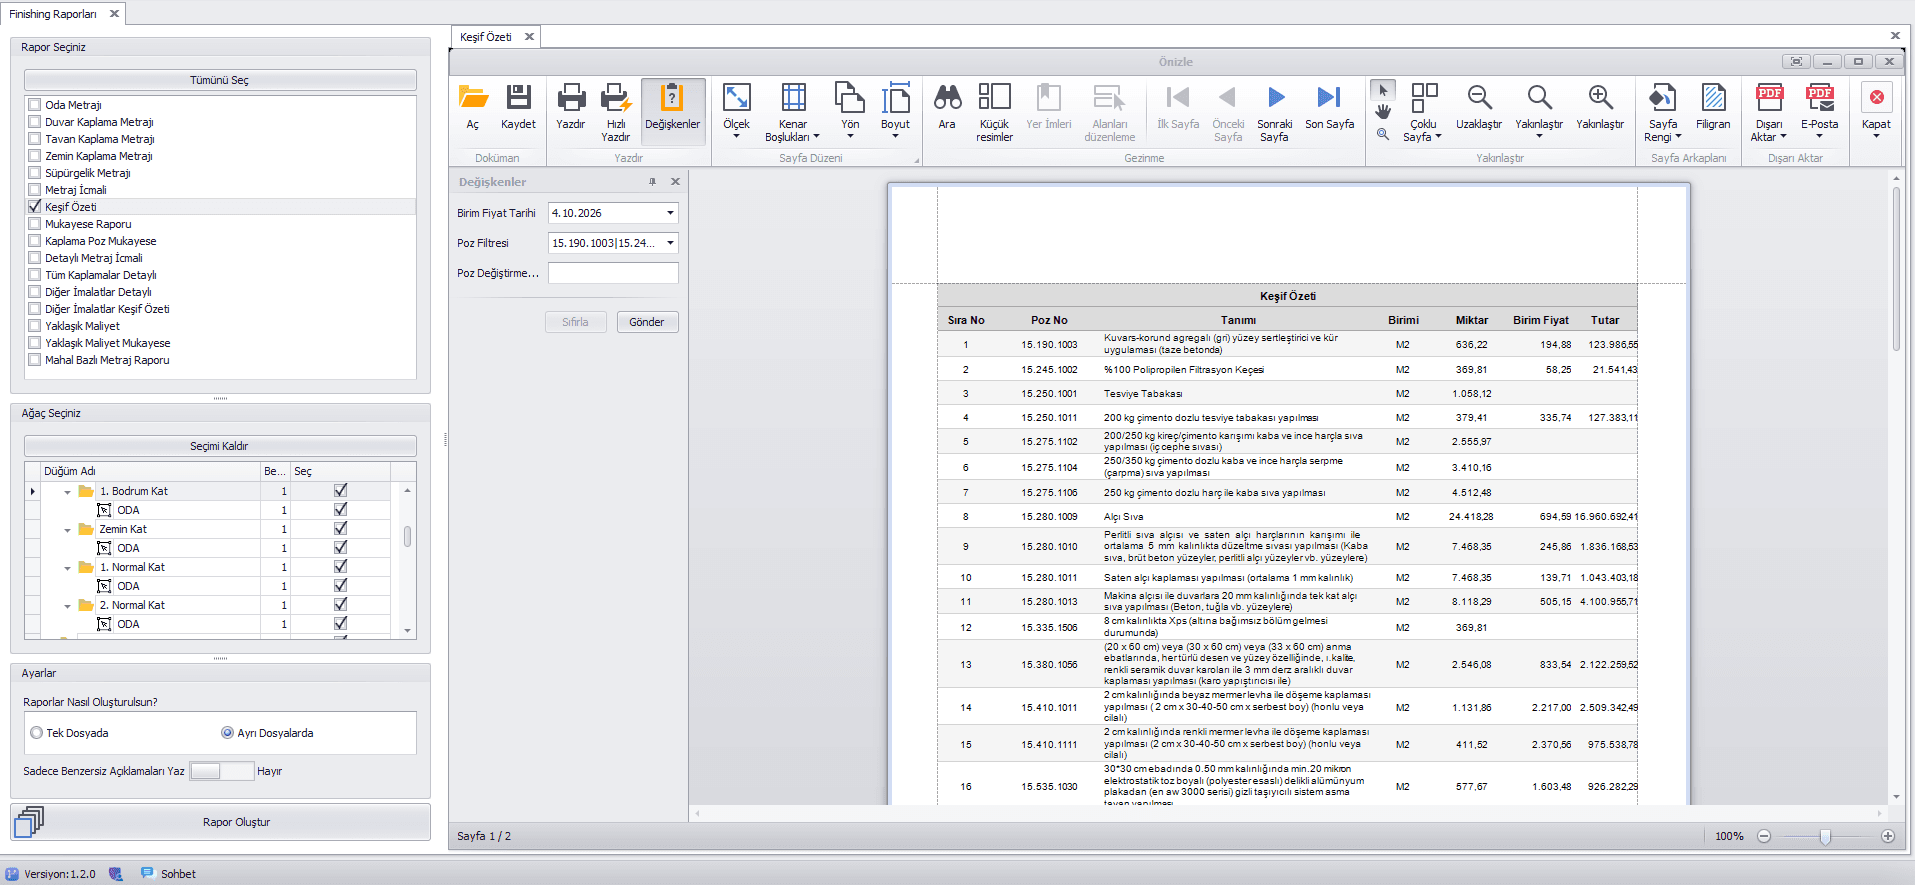1915x885 pixels.
Task: Click the Yazdır printer icon
Action: coord(571,98)
